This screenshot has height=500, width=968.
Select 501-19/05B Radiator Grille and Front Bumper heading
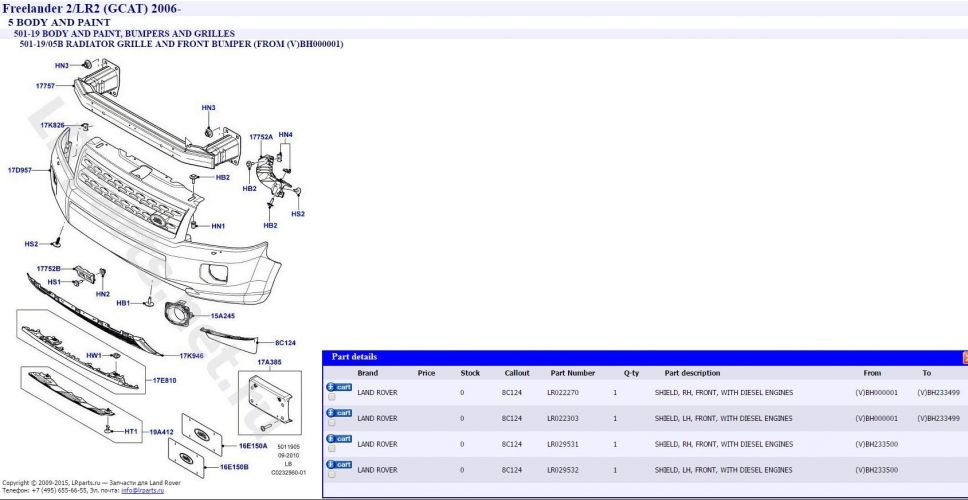(181, 44)
